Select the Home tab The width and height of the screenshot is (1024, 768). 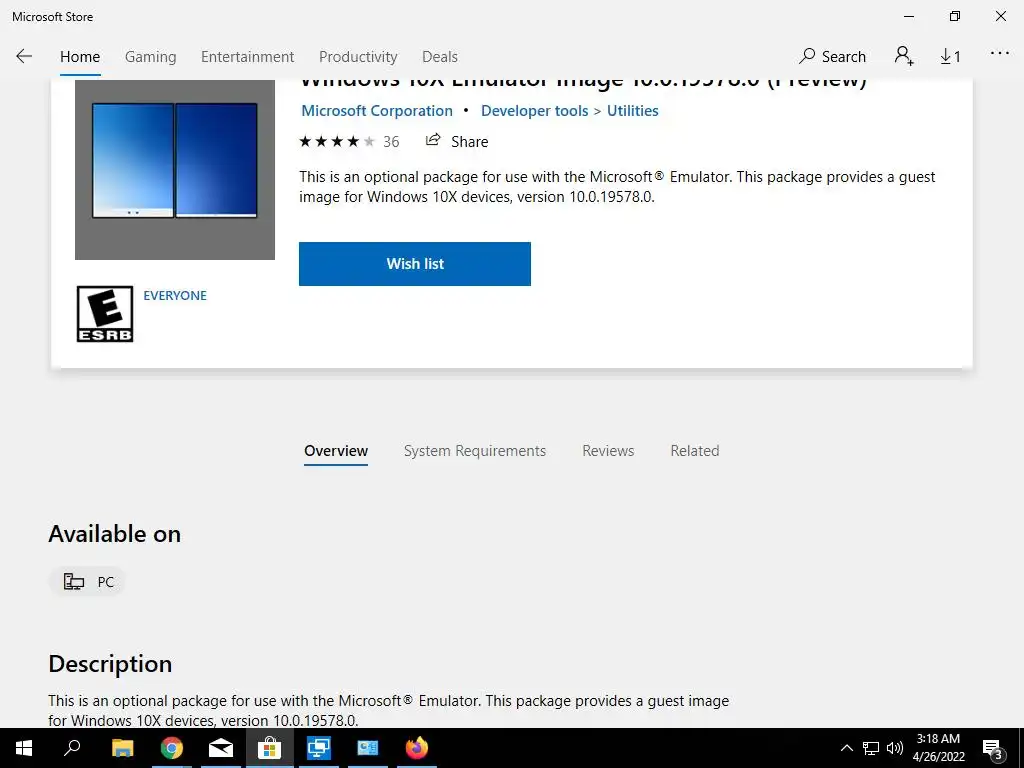point(80,57)
